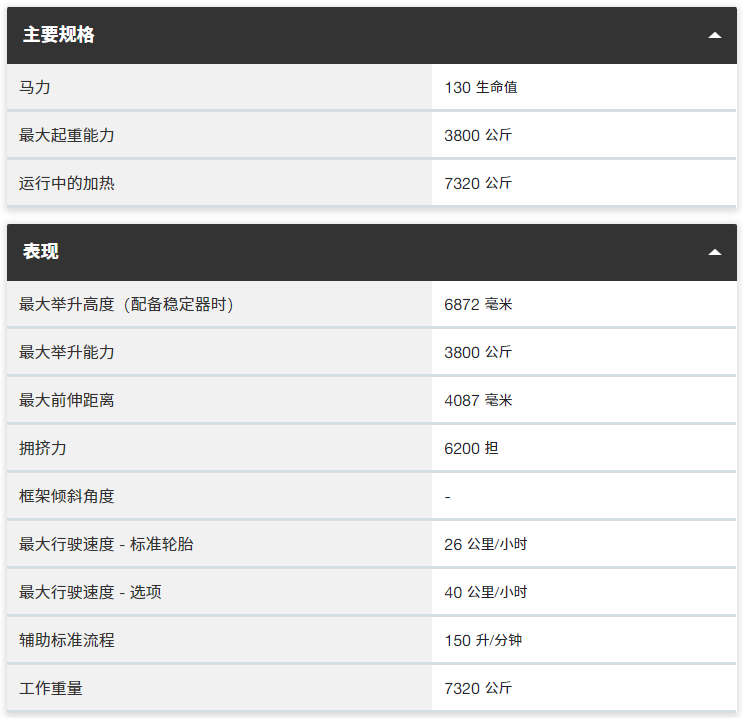The image size is (743, 718).
Task: Collapse the 主要规格 section arrow
Action: tap(714, 35)
